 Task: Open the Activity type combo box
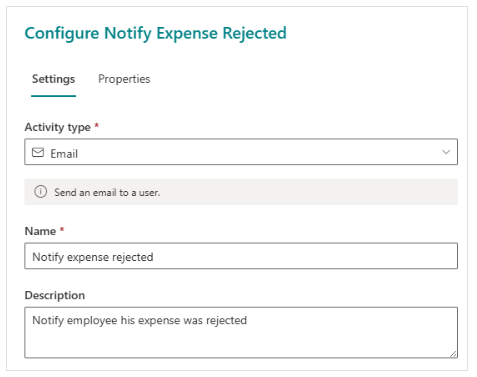tap(241, 152)
